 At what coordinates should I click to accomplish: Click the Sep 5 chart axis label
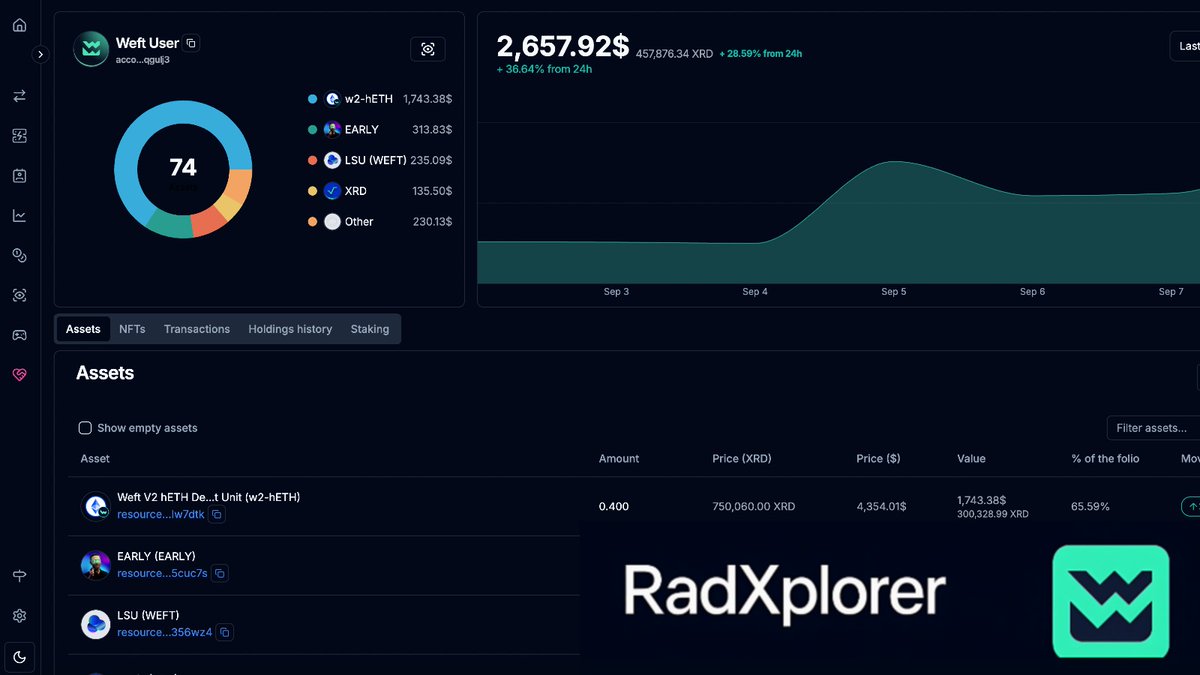pos(894,292)
